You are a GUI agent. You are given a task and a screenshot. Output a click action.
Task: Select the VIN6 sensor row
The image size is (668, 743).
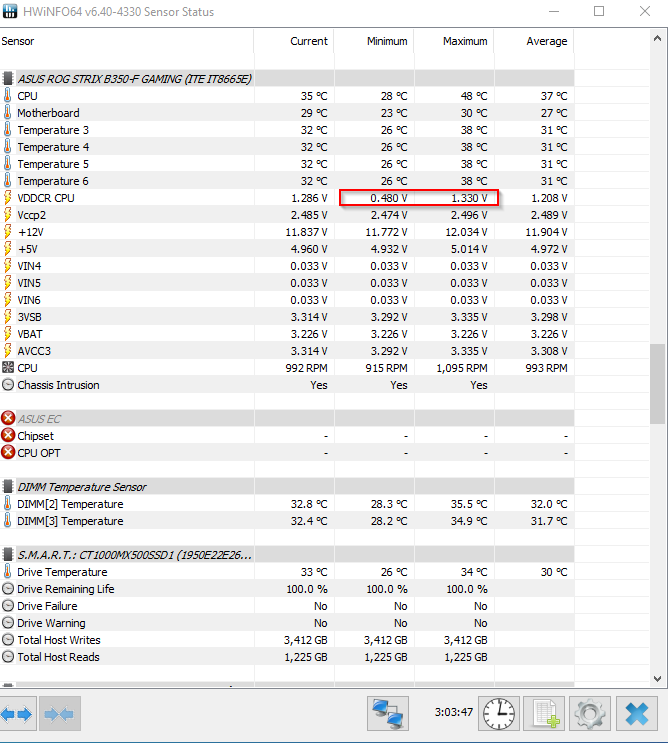[x=287, y=300]
